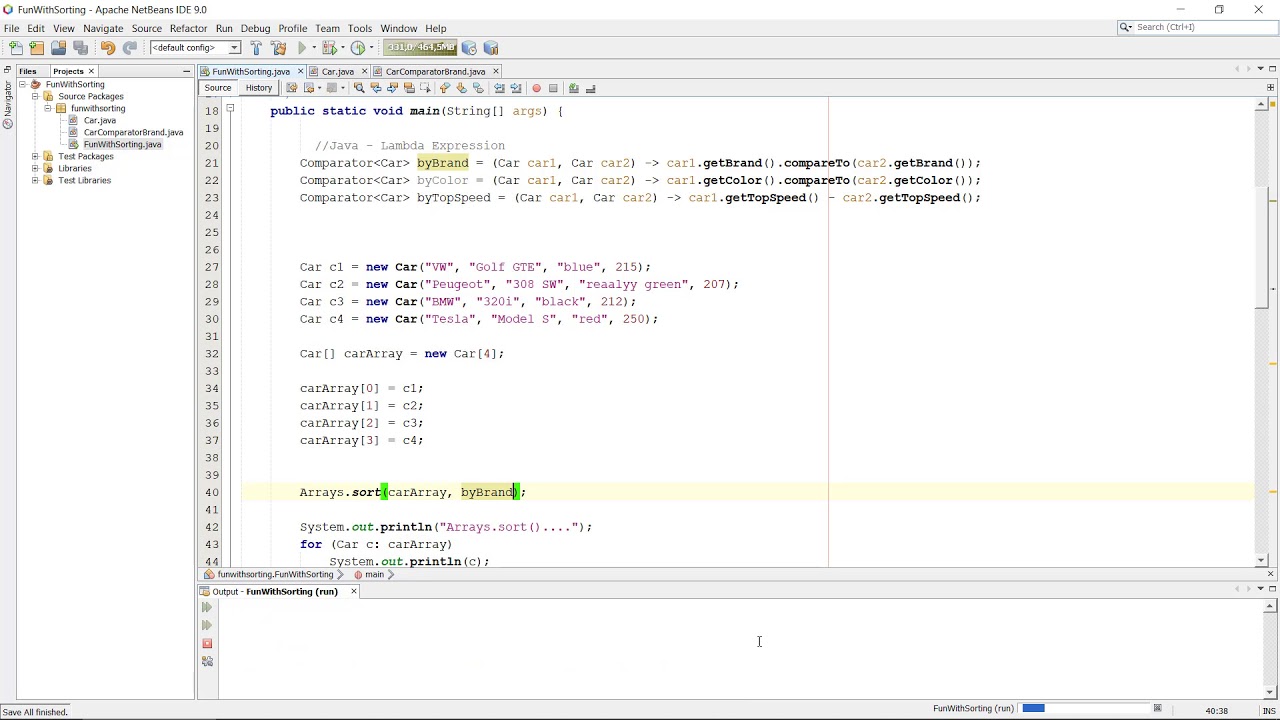
Task: Click the Start Macro Recording red circle
Action: click(x=536, y=88)
